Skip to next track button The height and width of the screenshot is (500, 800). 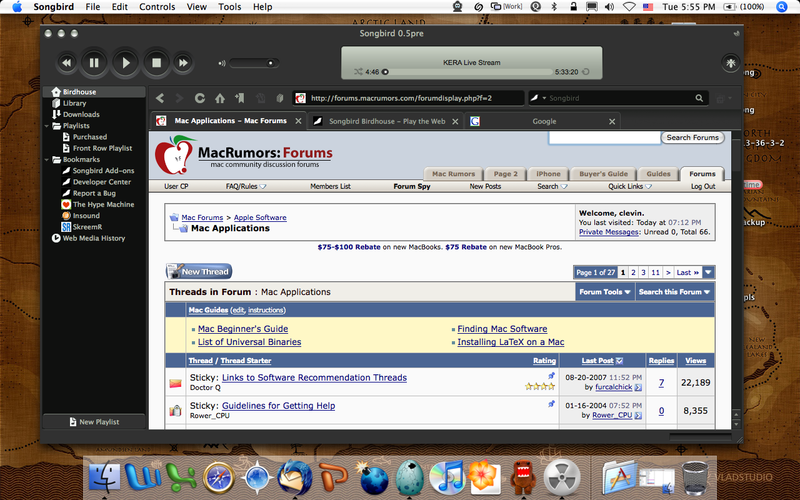coord(183,63)
